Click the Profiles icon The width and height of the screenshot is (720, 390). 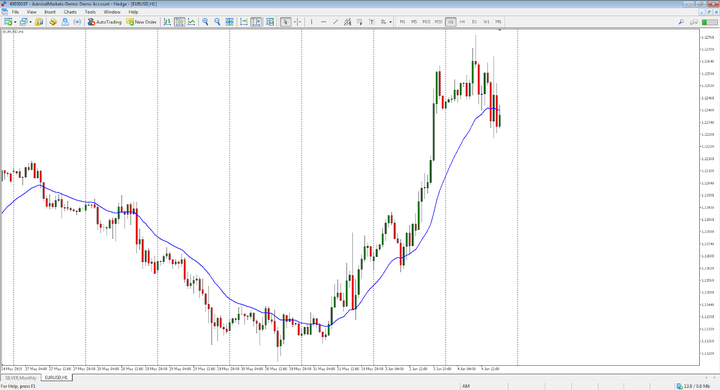coord(23,22)
